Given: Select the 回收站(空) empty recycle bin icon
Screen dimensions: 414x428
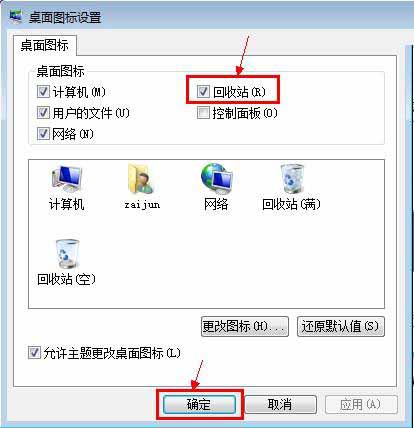Looking at the screenshot, I should click(x=67, y=254).
